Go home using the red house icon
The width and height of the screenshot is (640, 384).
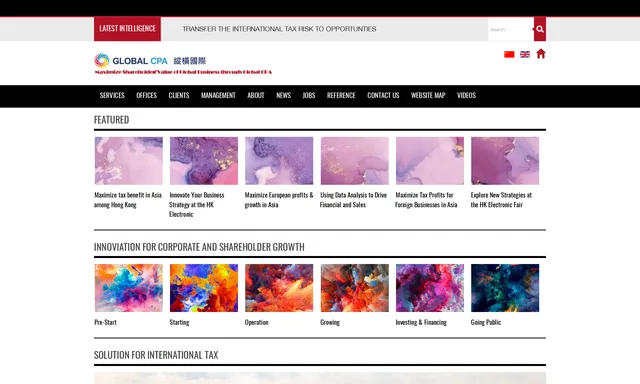(541, 54)
